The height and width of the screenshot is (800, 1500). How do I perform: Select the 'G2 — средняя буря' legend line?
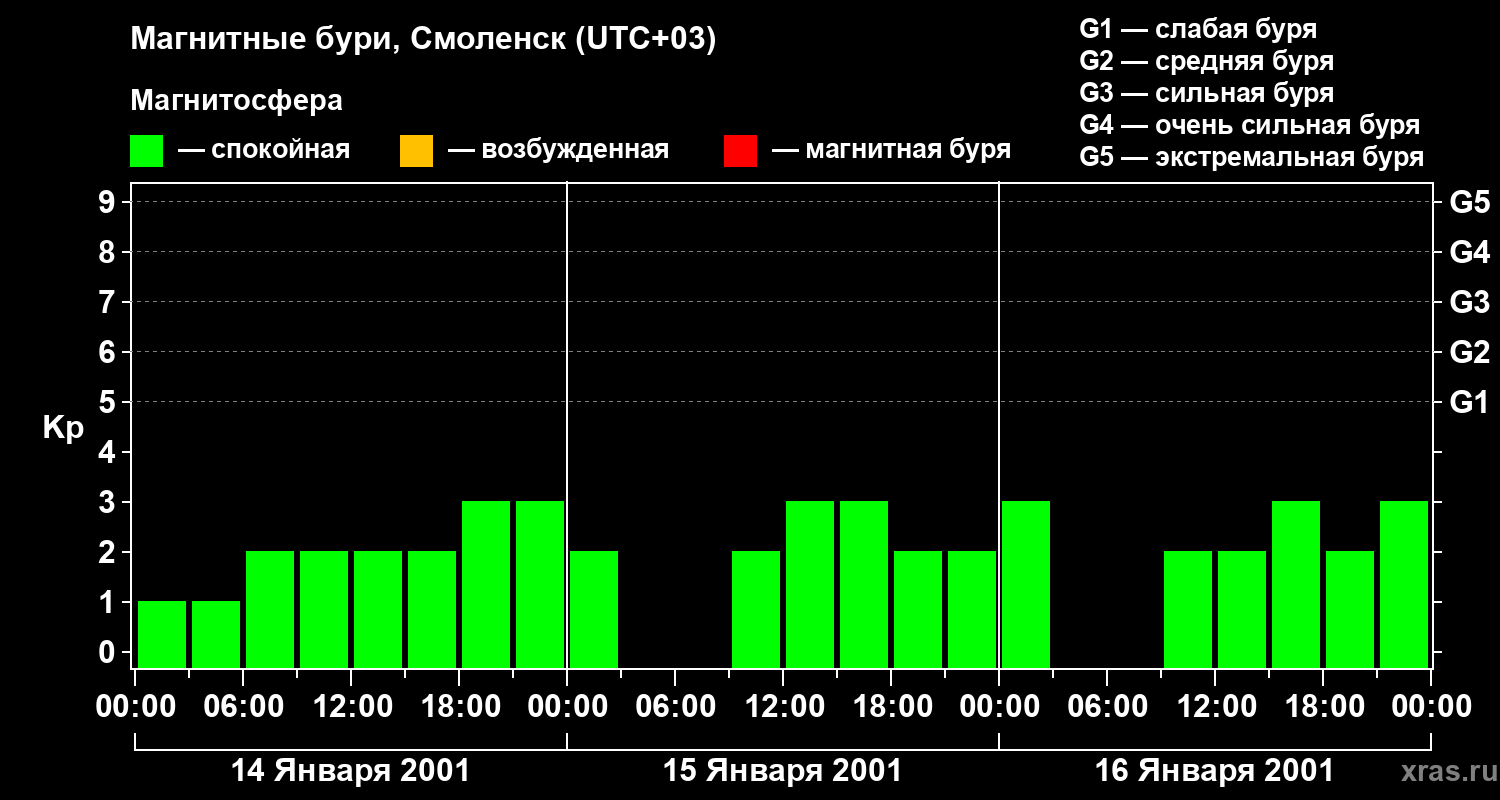[1206, 61]
